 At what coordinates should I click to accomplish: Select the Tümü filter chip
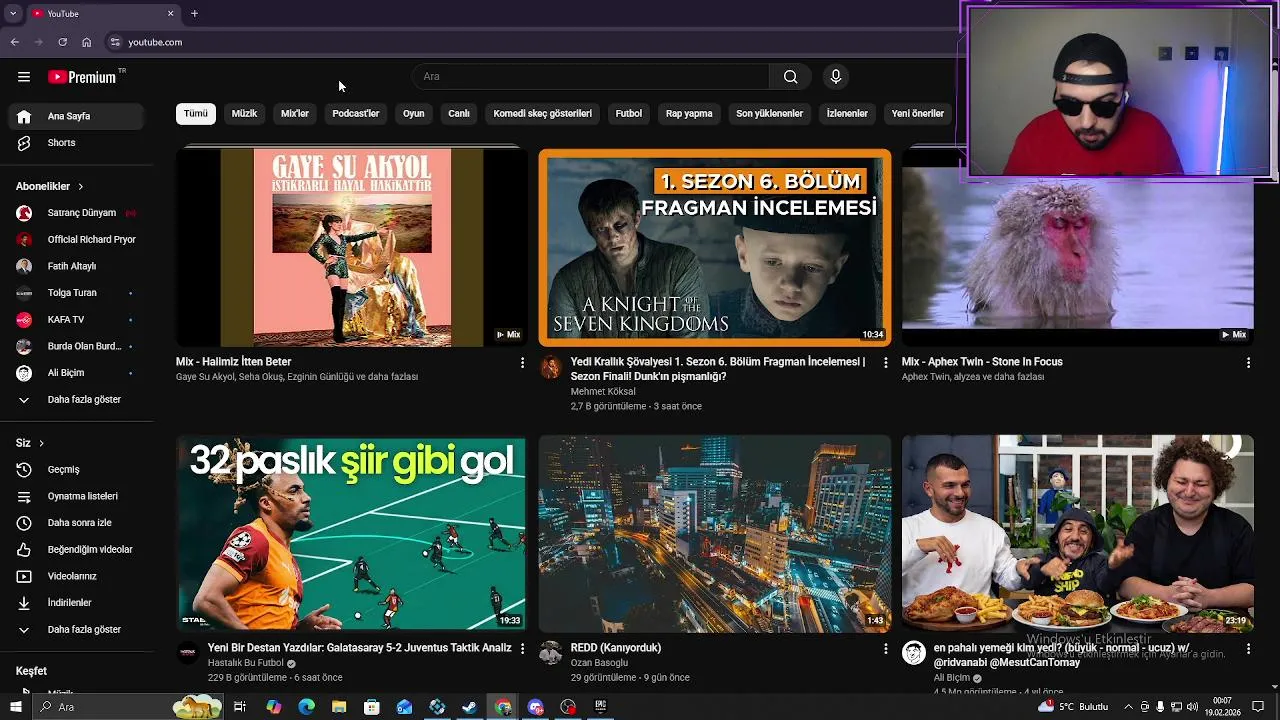coord(196,113)
